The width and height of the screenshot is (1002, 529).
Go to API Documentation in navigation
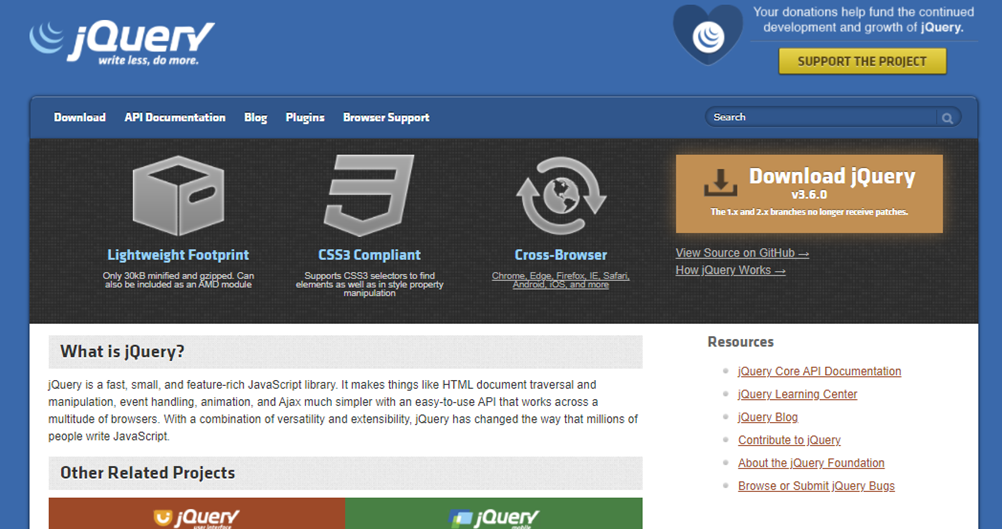[x=175, y=118]
